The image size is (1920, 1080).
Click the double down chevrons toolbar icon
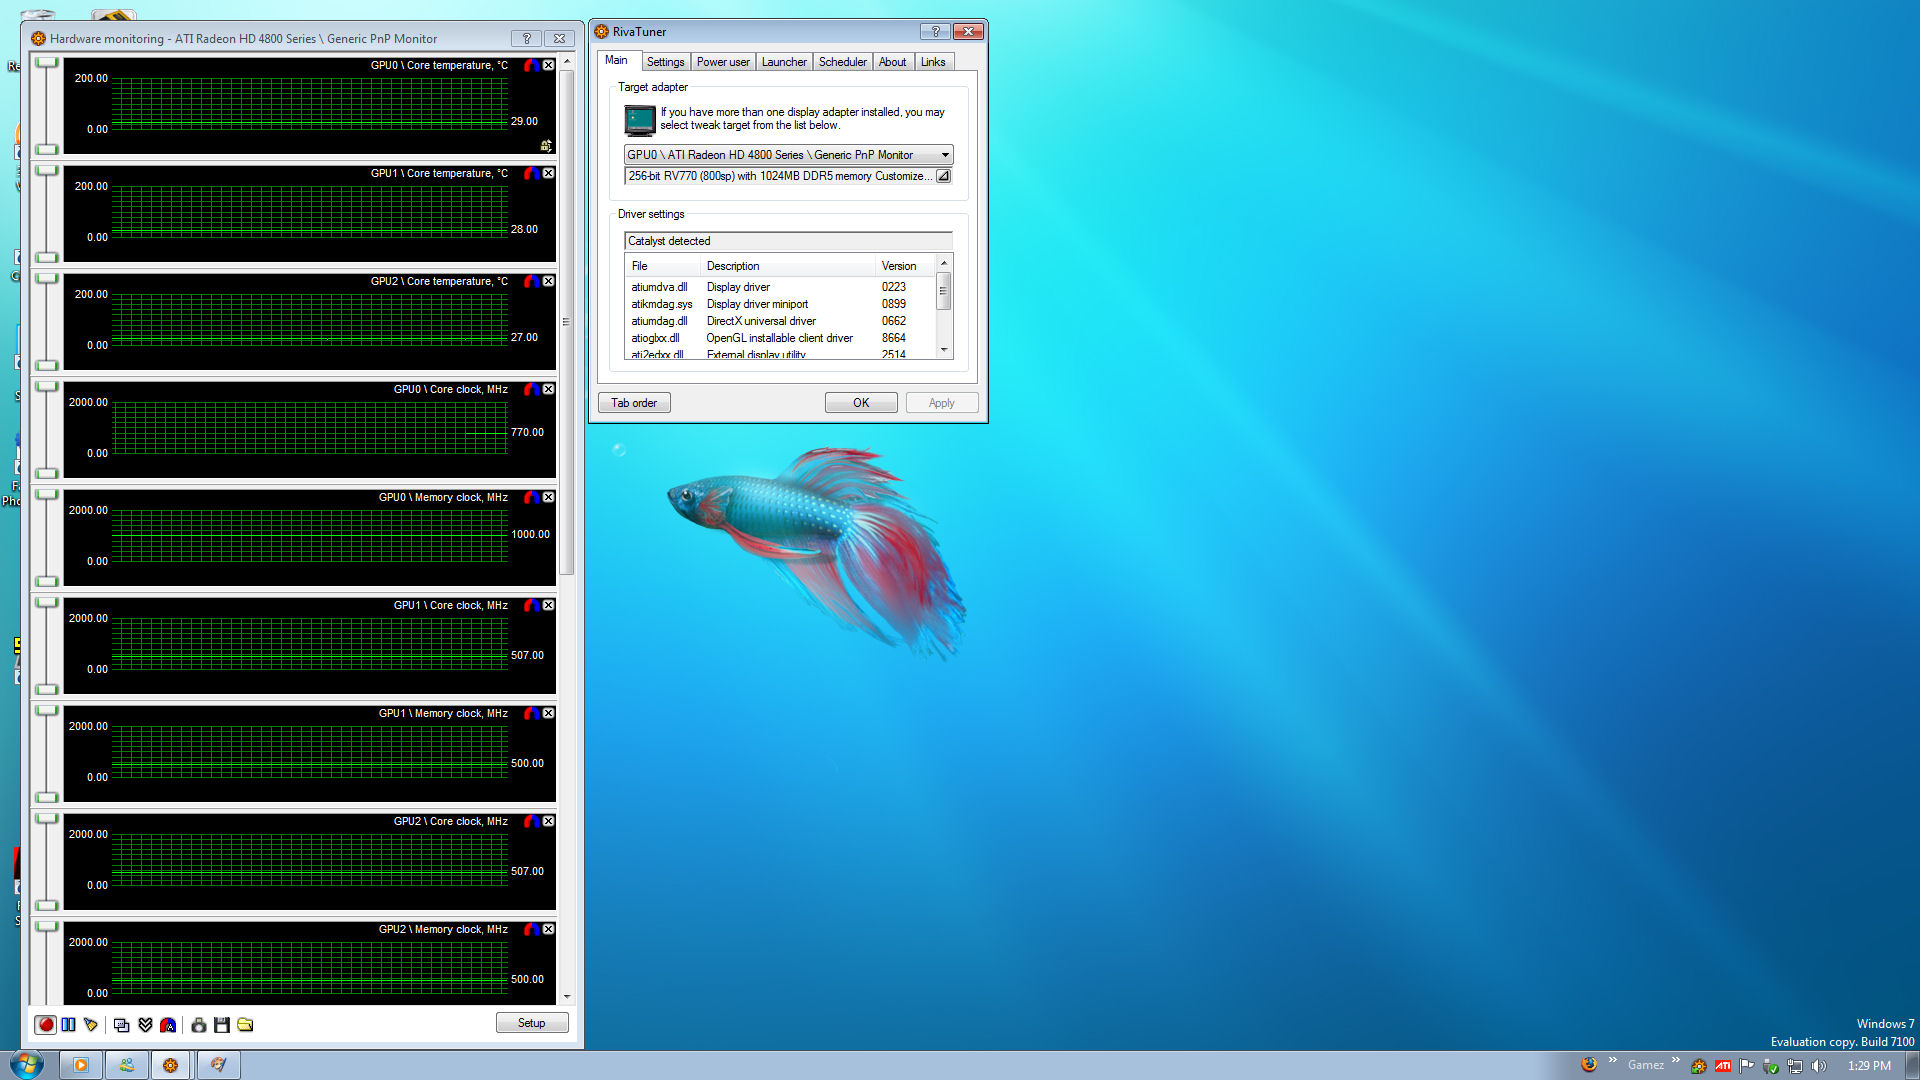pos(145,1025)
